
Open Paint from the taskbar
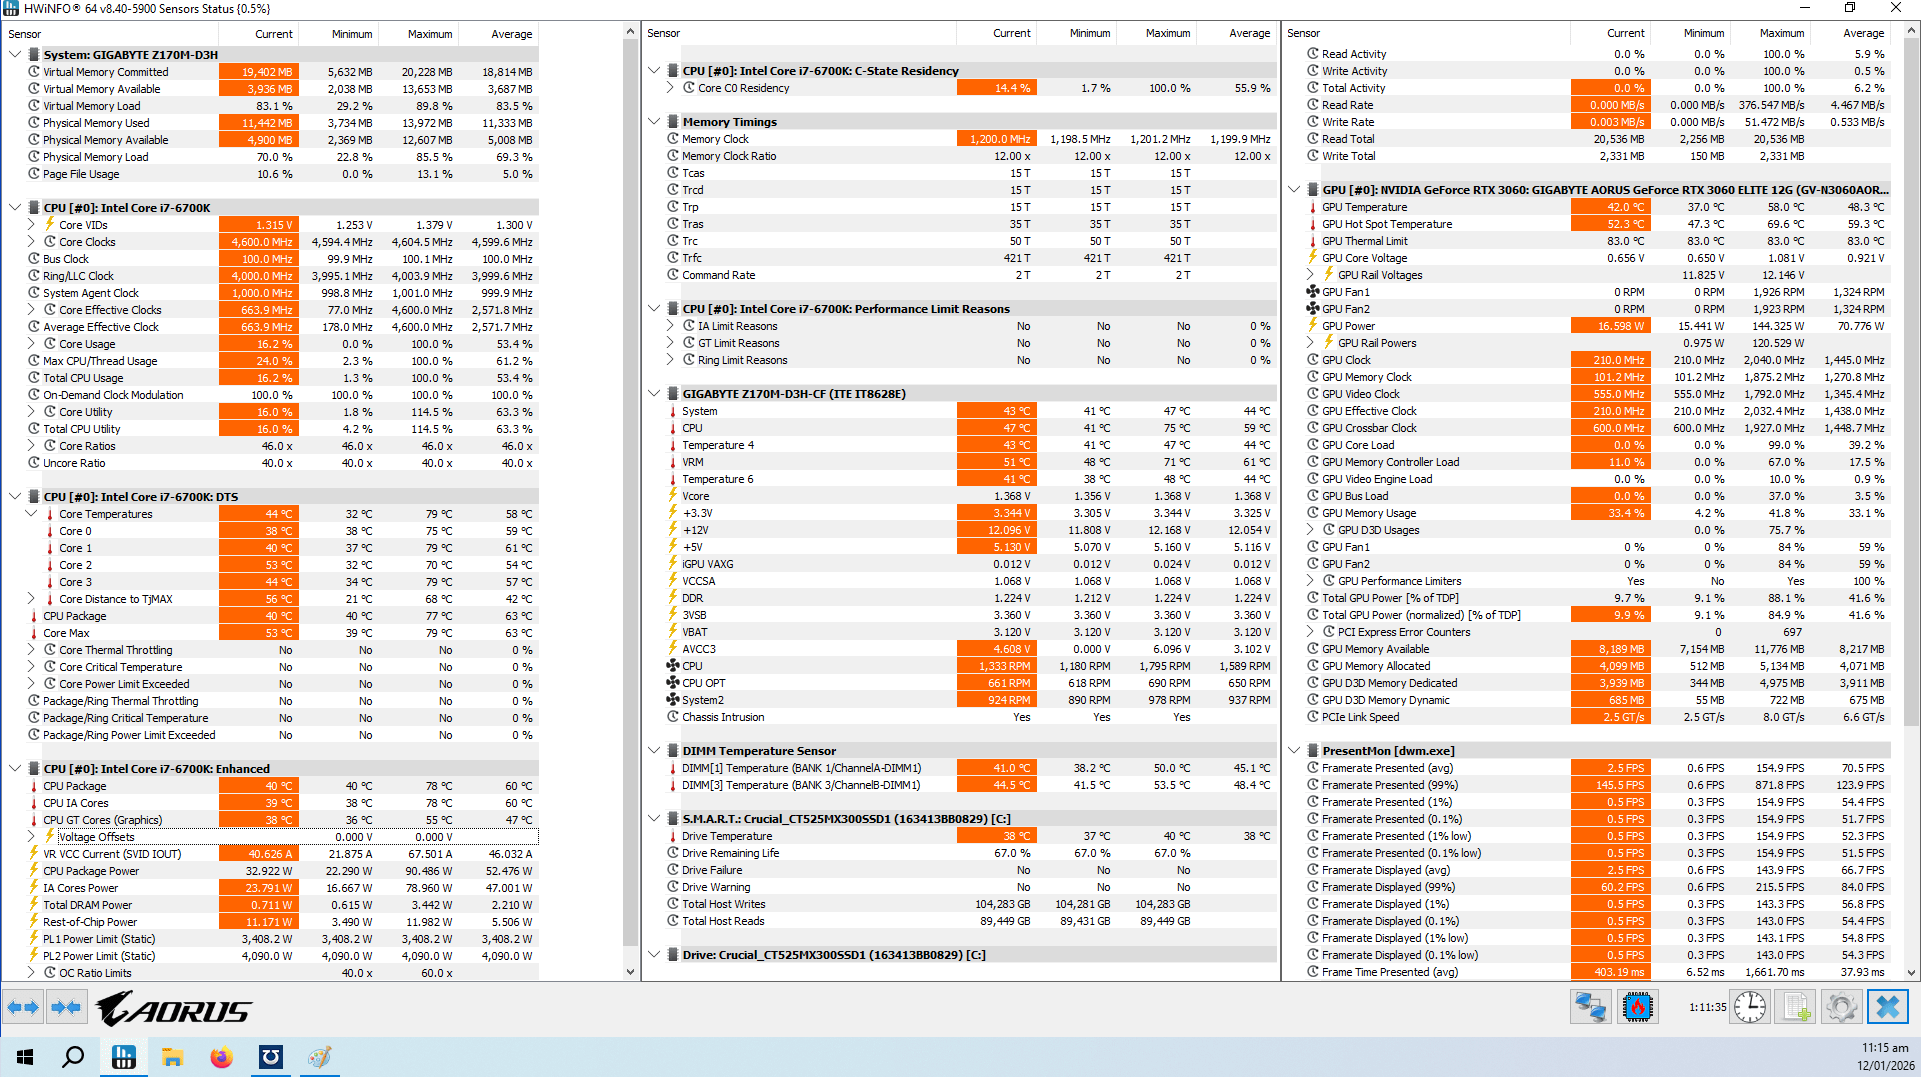pyautogui.click(x=319, y=1057)
